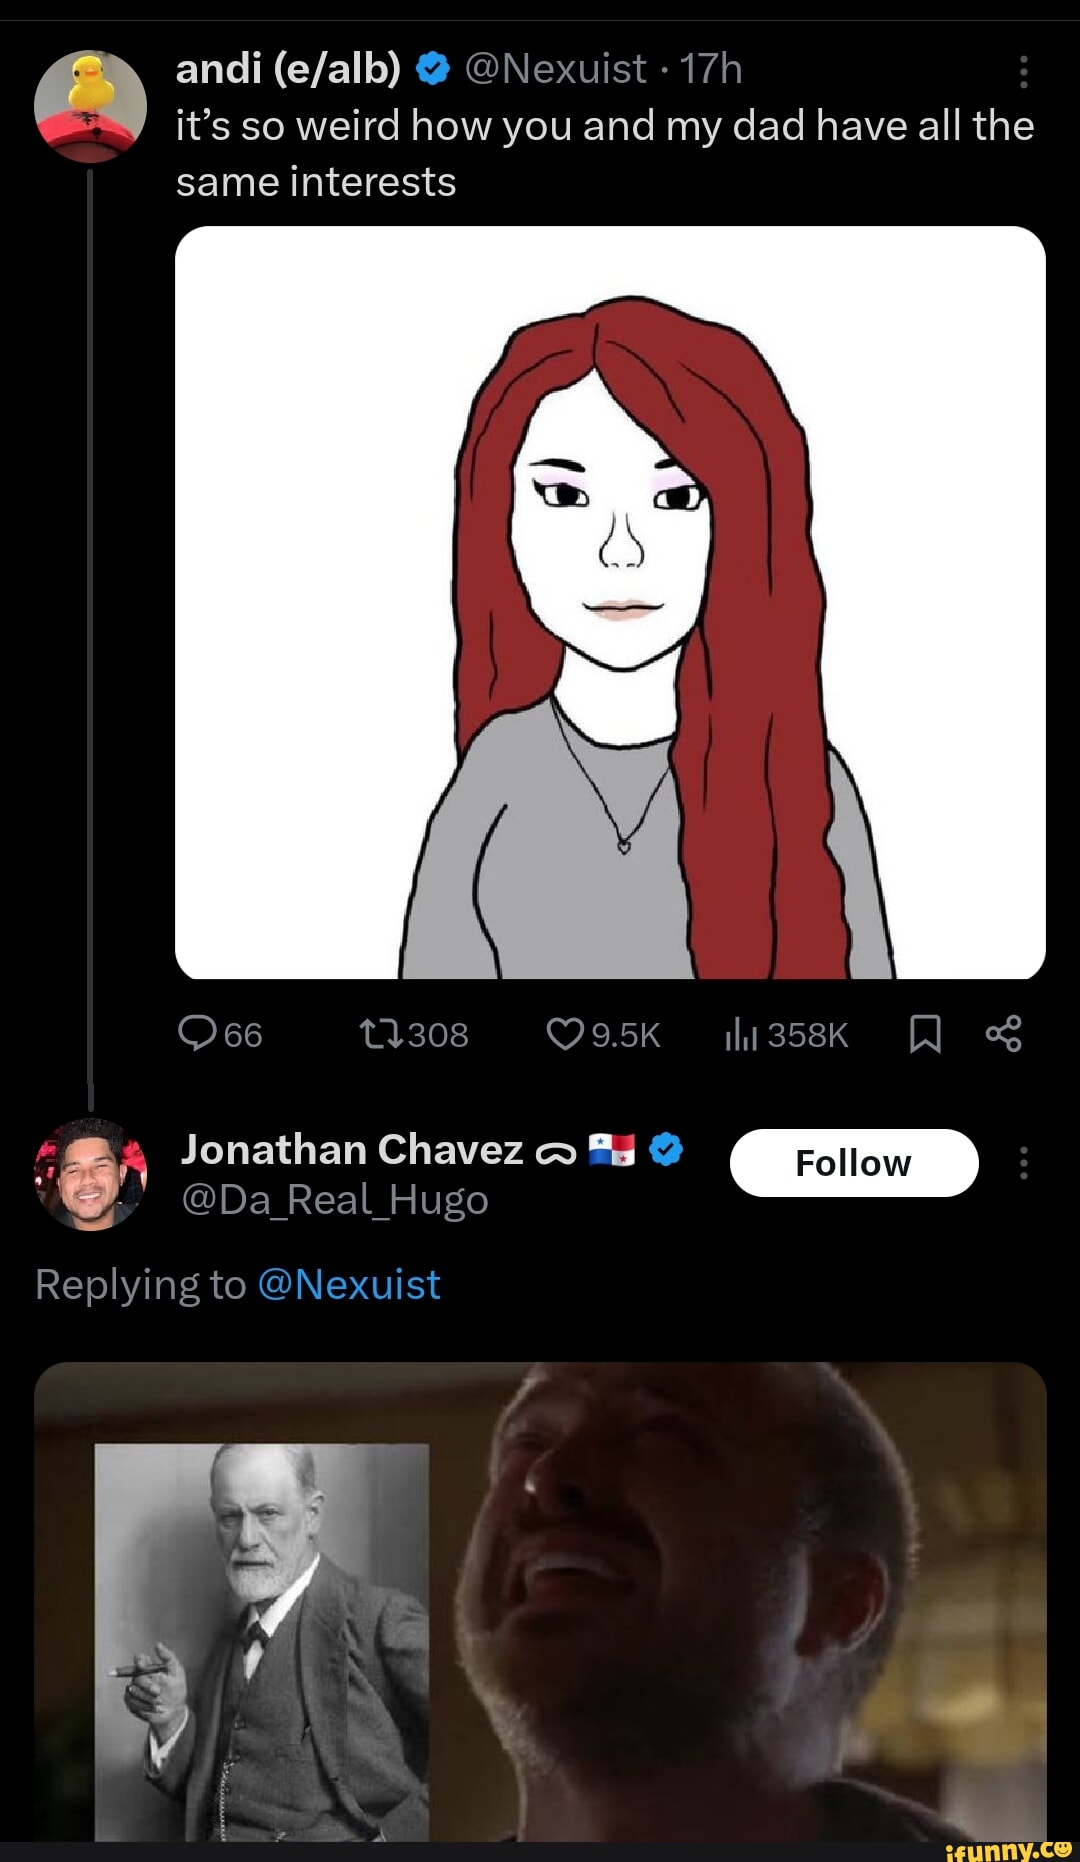Toggle follow state for Jonathan Chavez
Viewport: 1080px width, 1862px height.
pyautogui.click(x=854, y=1162)
